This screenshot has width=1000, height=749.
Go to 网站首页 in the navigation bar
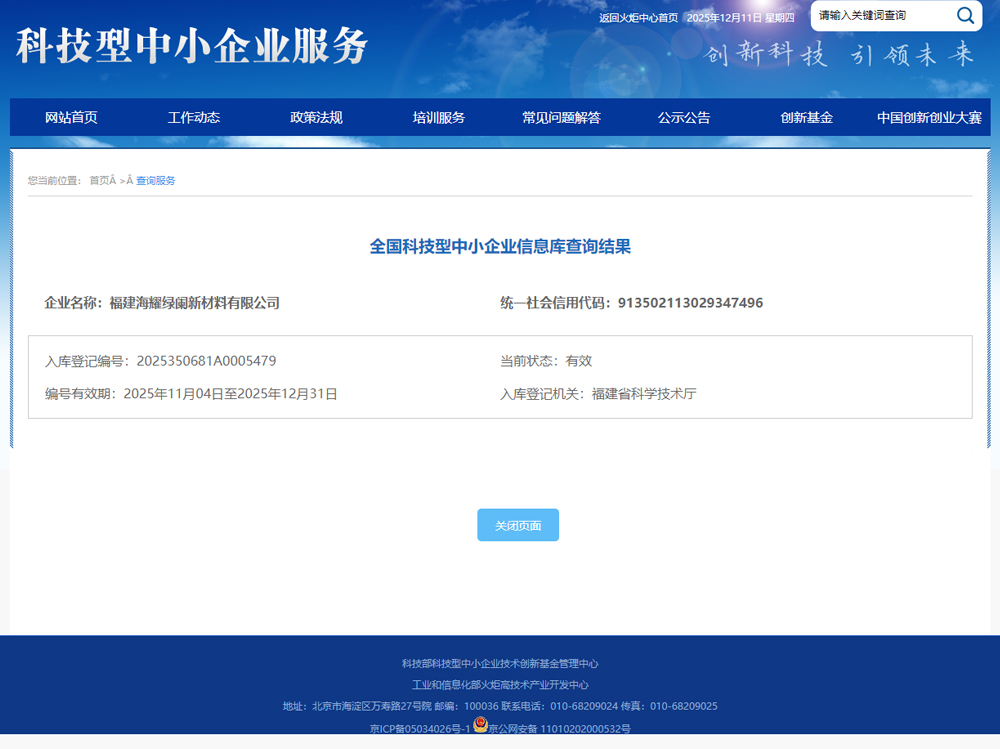coord(71,117)
